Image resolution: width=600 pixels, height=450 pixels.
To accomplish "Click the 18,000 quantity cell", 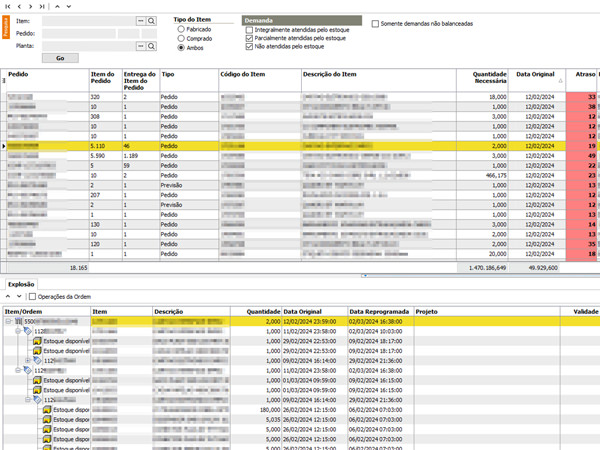I will click(x=483, y=97).
